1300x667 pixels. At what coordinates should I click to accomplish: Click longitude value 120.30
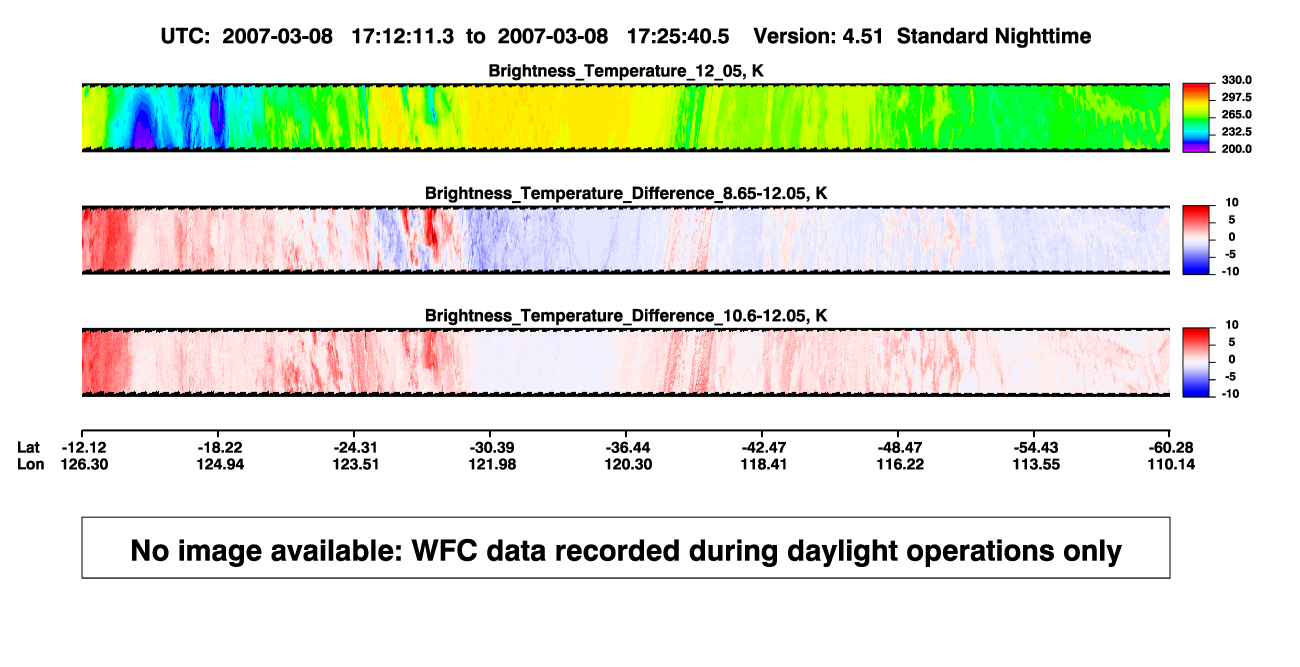point(629,464)
